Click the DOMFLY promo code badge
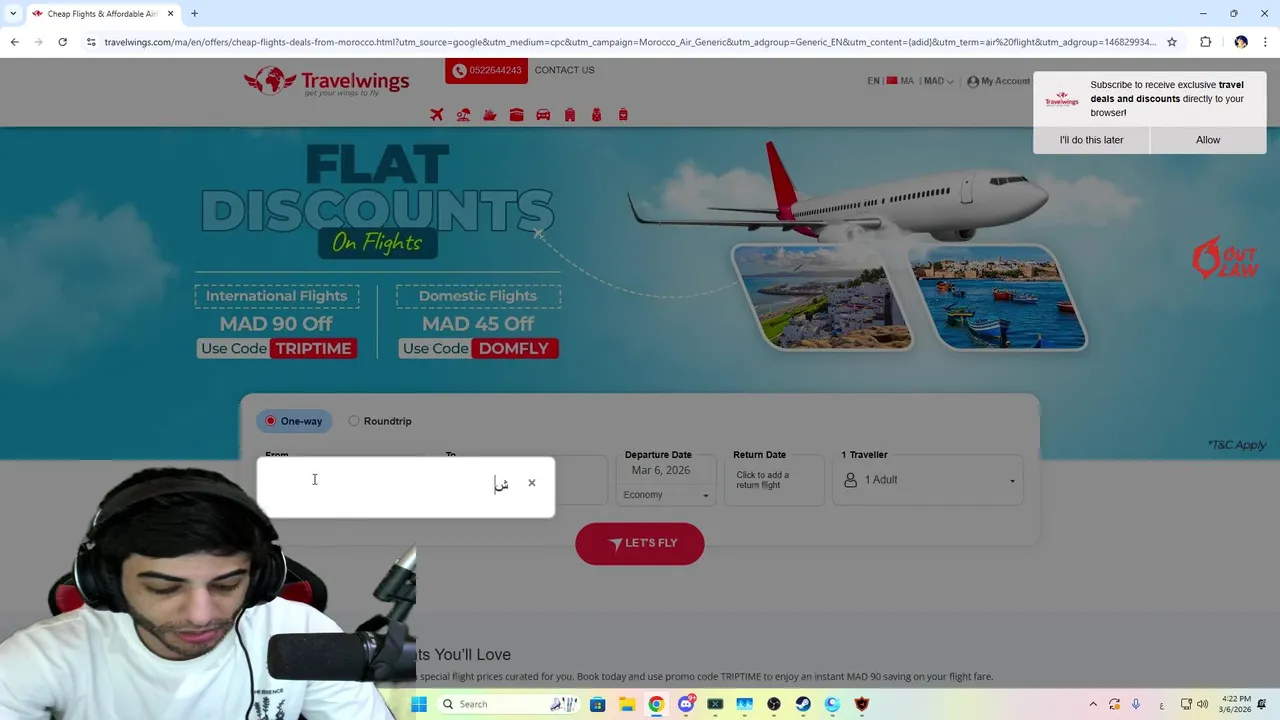 click(514, 348)
